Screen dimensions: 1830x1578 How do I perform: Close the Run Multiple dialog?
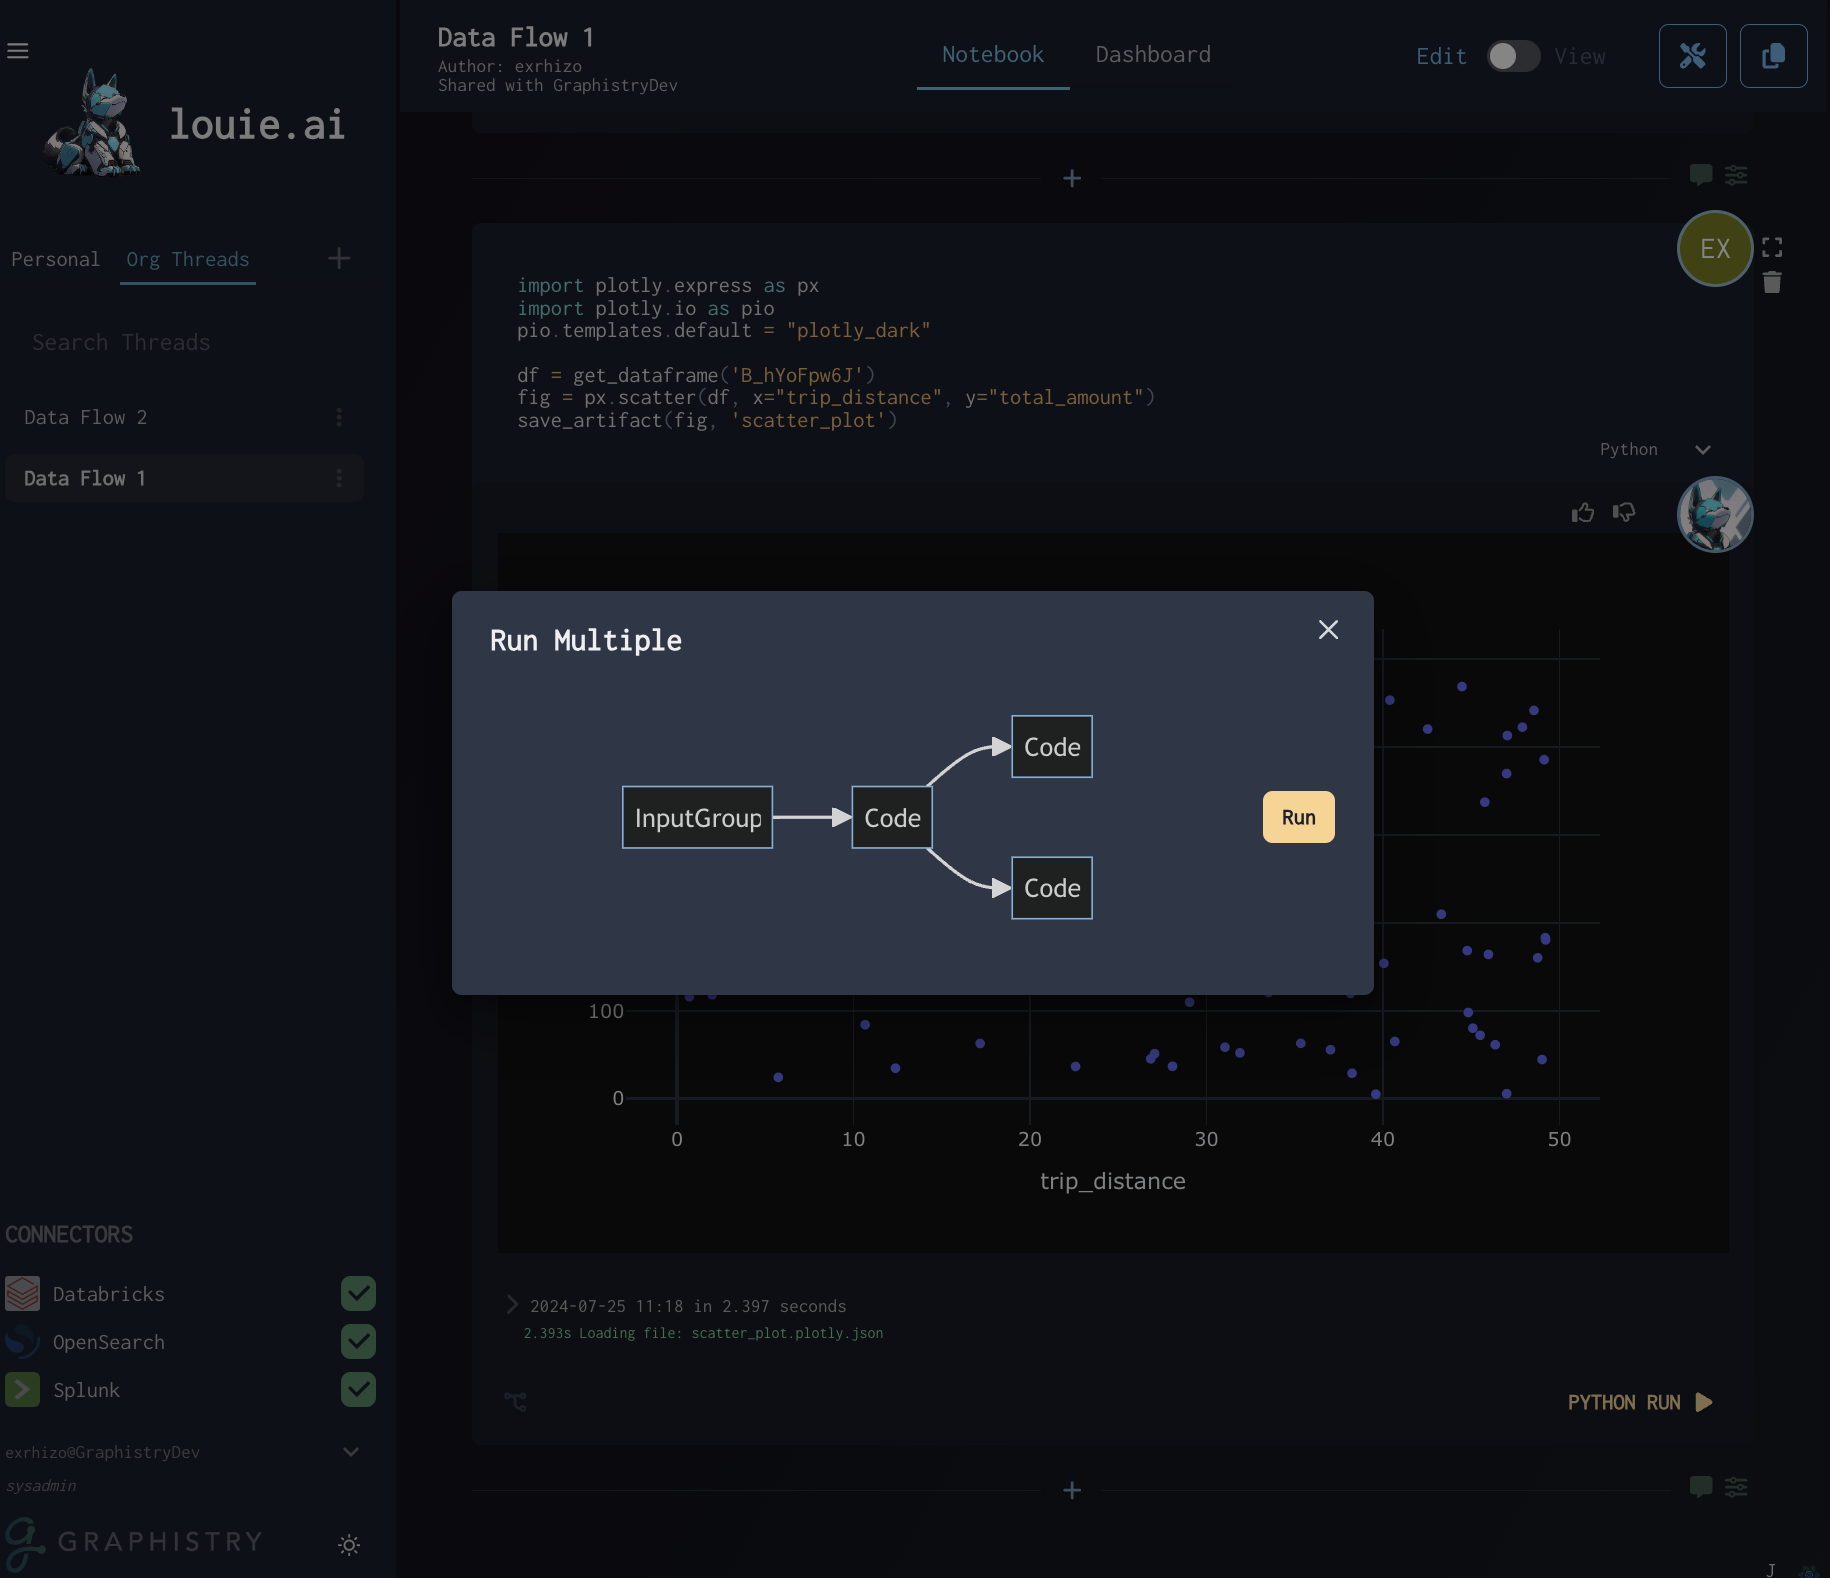click(x=1328, y=629)
